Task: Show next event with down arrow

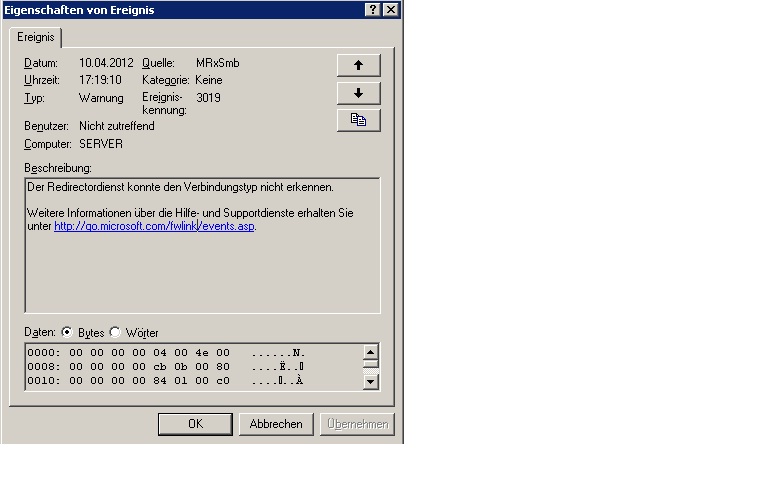Action: coord(359,93)
